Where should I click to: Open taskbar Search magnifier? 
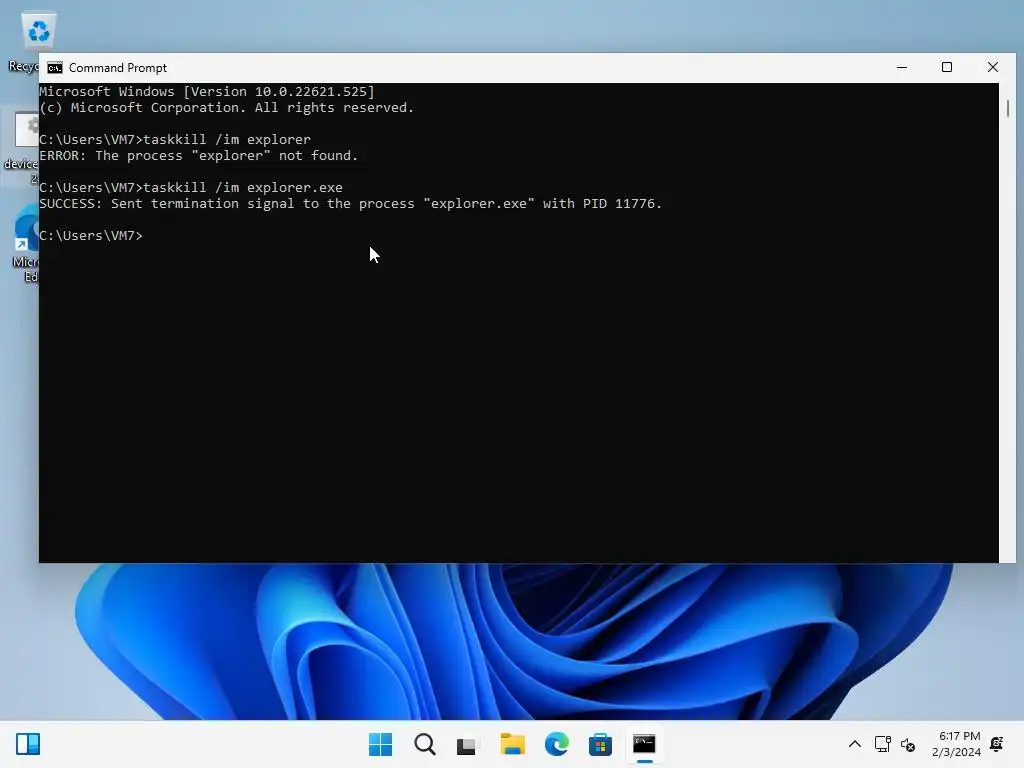click(424, 744)
